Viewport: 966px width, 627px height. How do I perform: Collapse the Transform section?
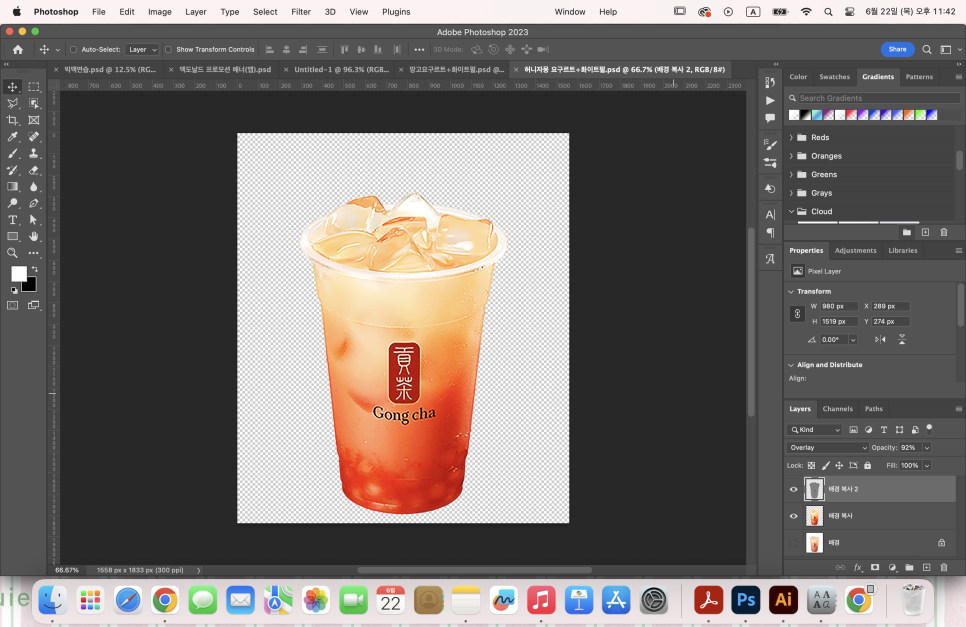click(792, 291)
